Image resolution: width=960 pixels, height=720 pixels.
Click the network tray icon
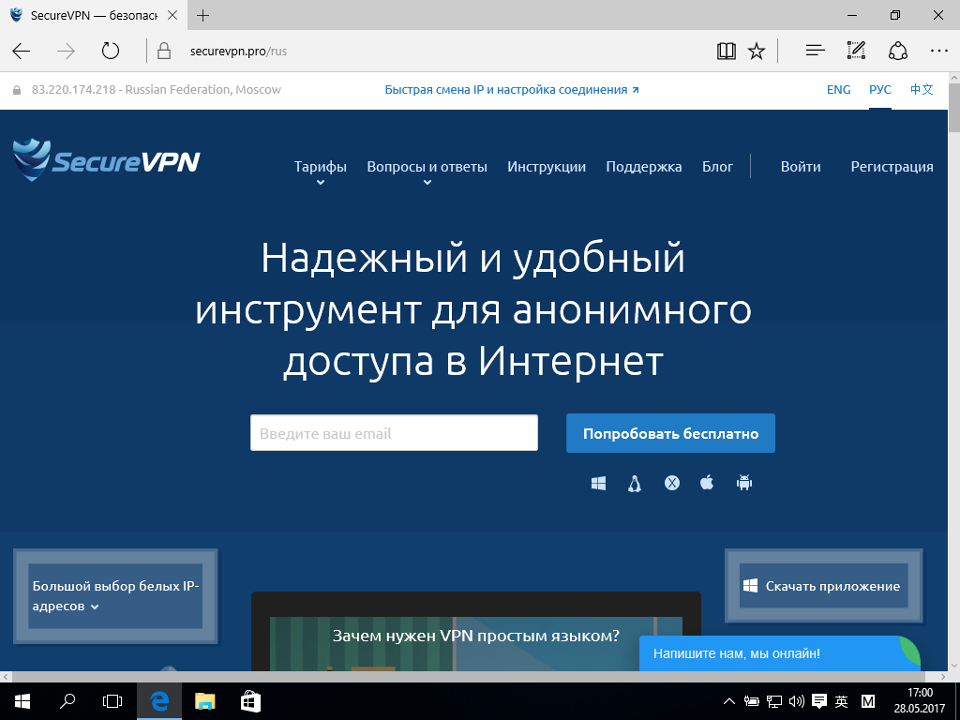[774, 702]
